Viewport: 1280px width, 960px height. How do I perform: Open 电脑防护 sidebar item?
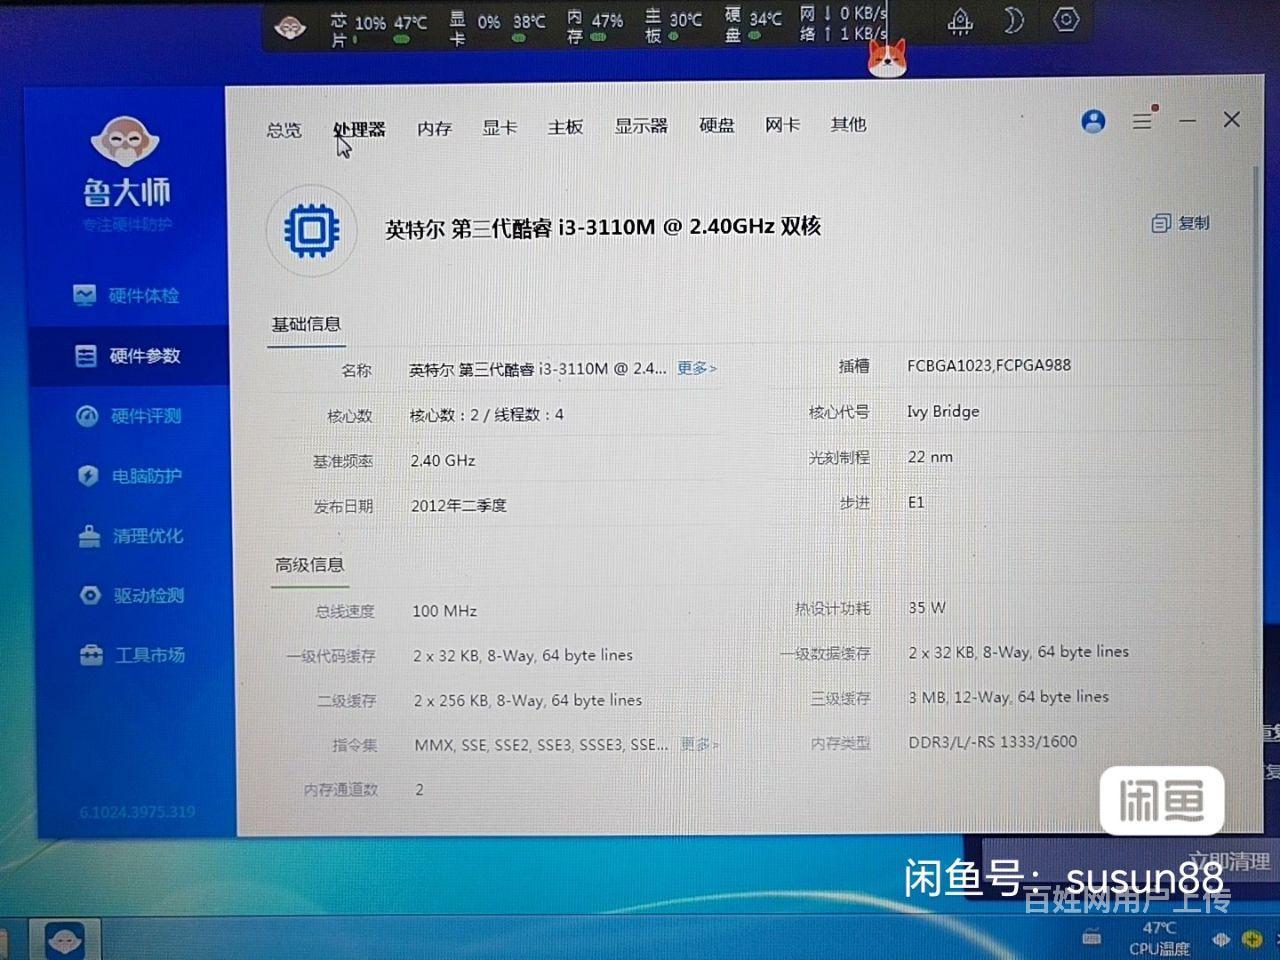(130, 476)
